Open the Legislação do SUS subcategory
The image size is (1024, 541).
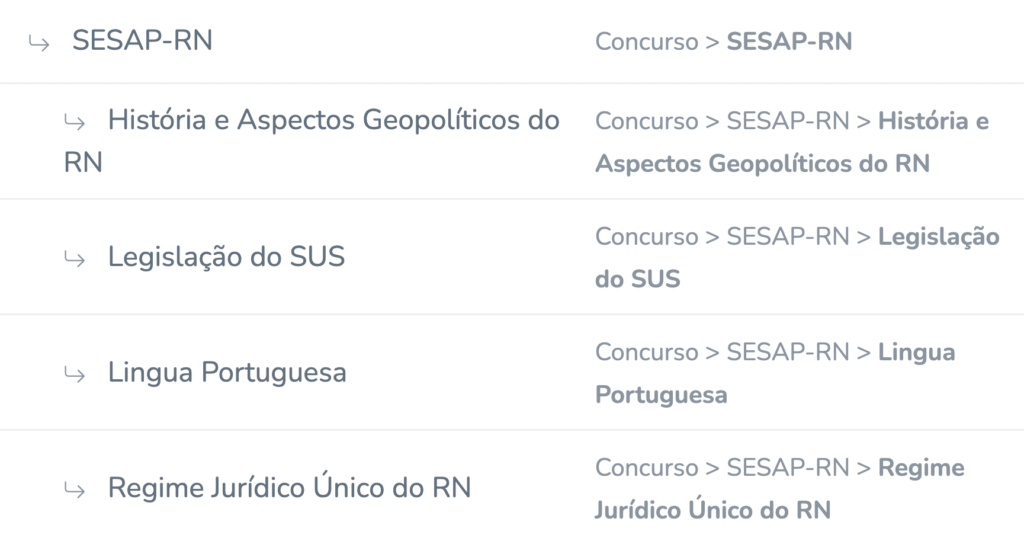coord(226,257)
